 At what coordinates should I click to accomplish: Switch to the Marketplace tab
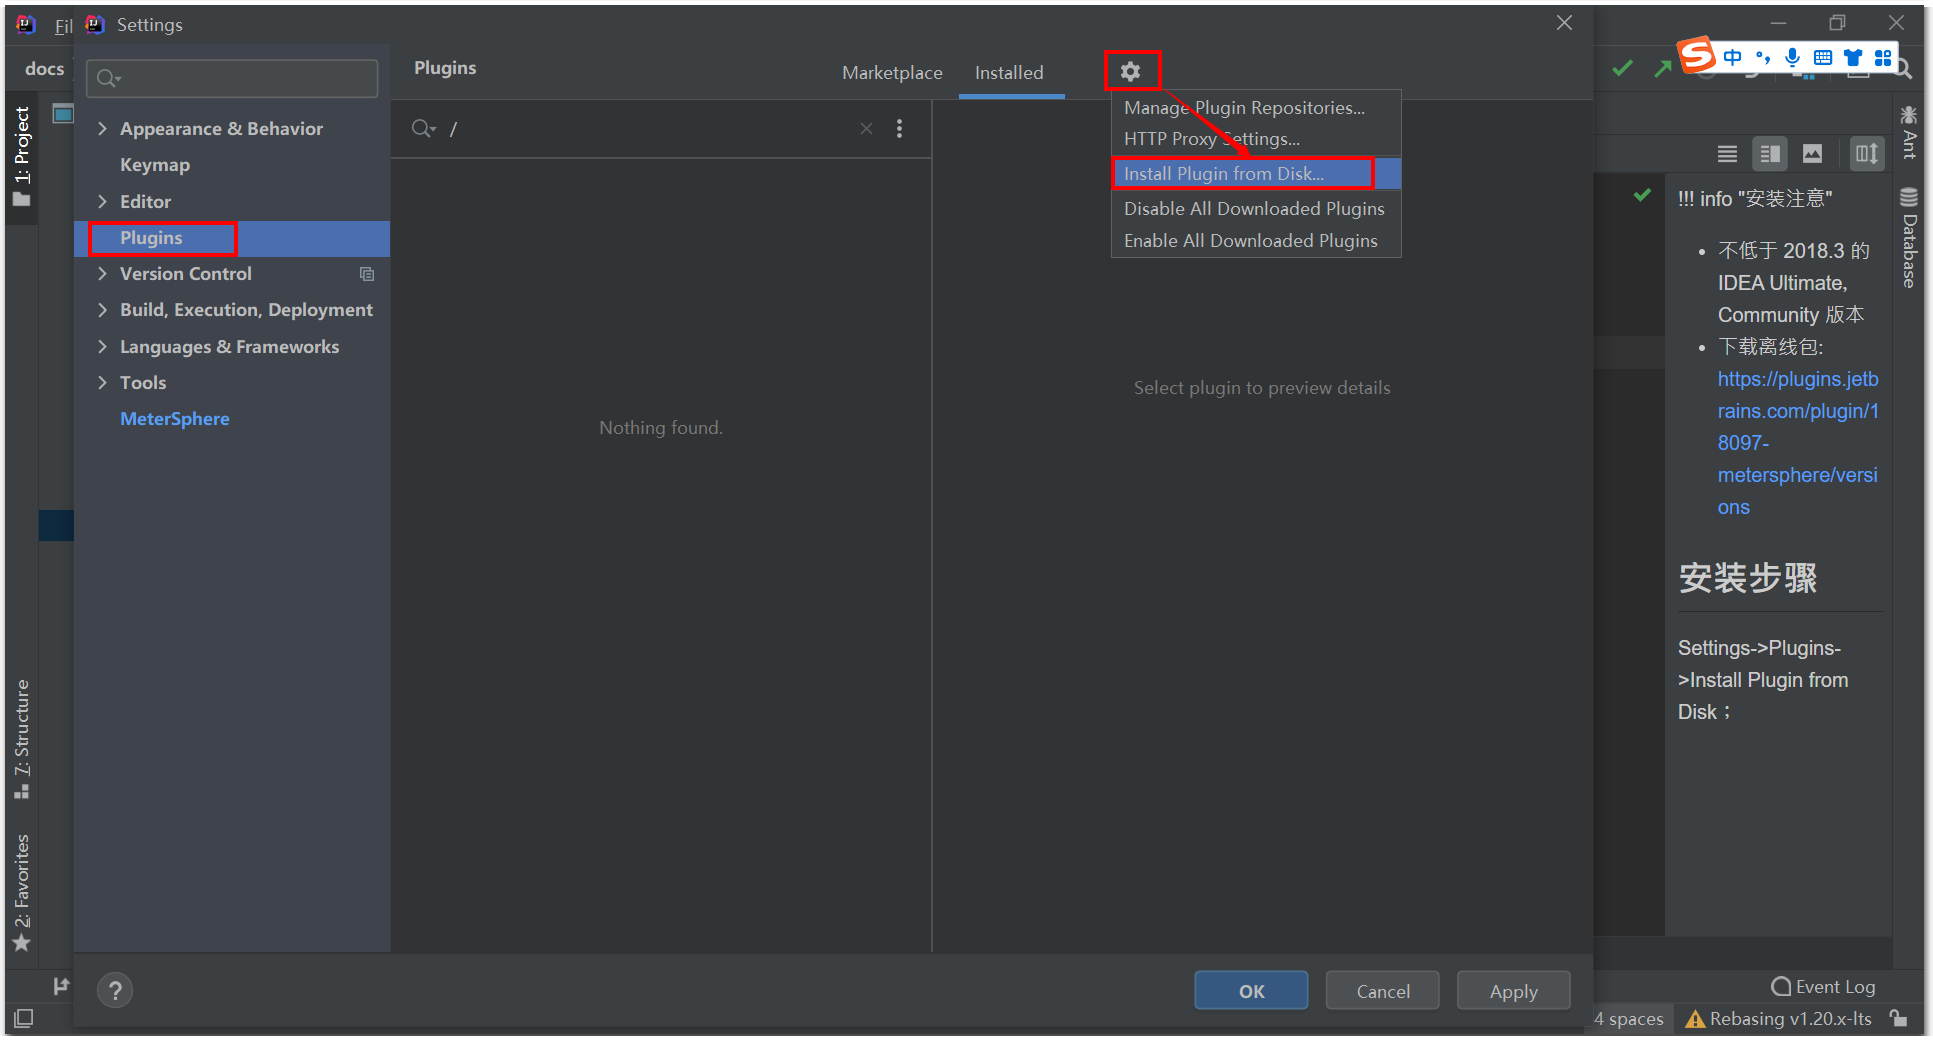pyautogui.click(x=891, y=72)
